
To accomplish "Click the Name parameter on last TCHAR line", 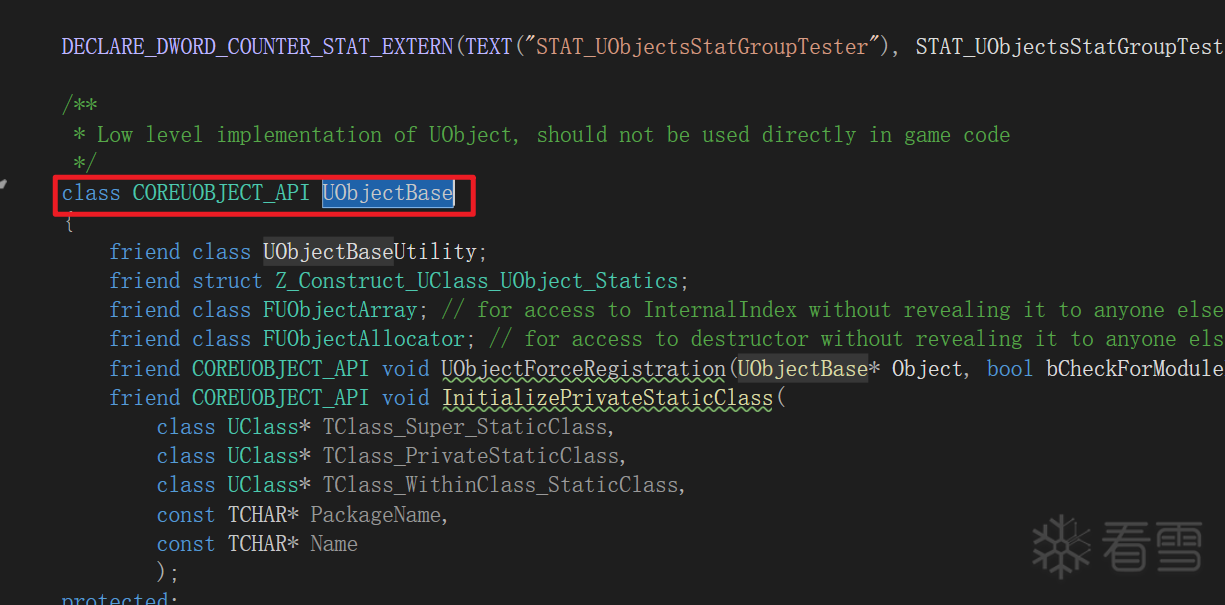I will coord(334,544).
